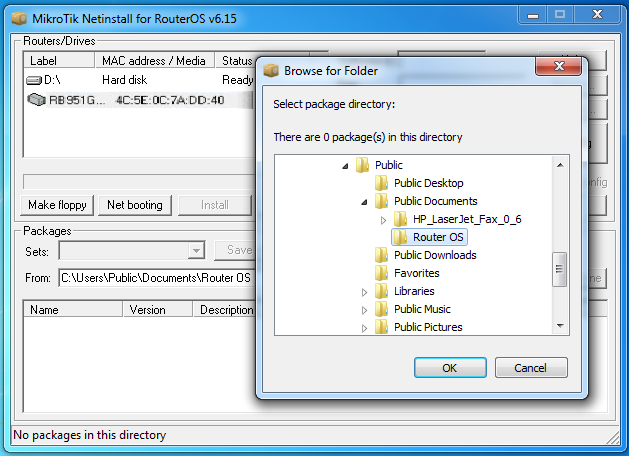Click the No packages in this directory status
Image resolution: width=629 pixels, height=456 pixels.
pyautogui.click(x=89, y=435)
